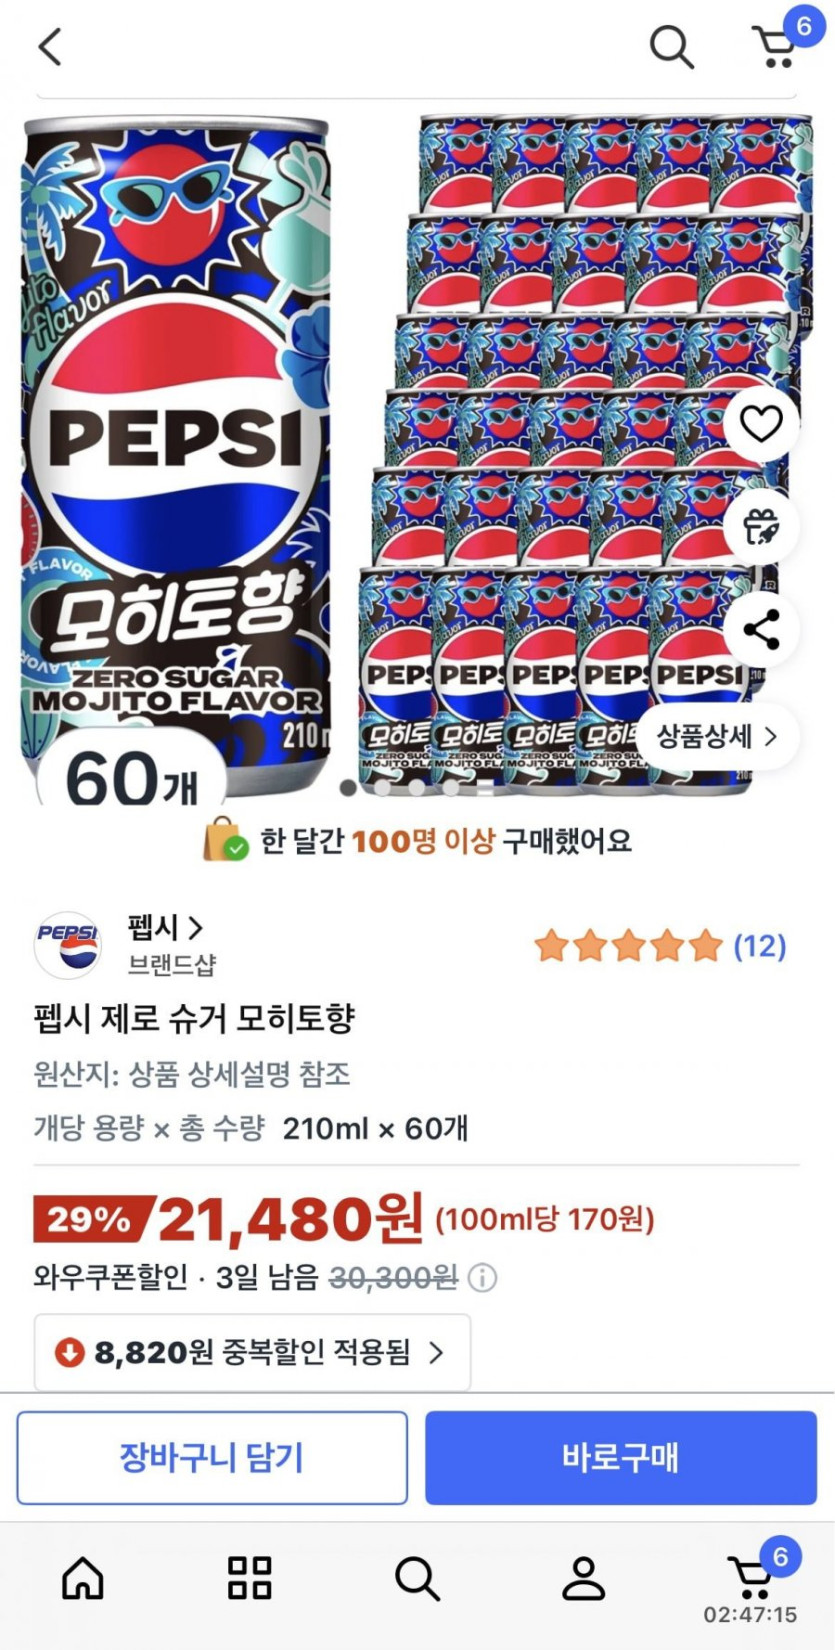Open search tab in bottom bar
Viewport: 835px width, 1650px height.
[x=417, y=1579]
